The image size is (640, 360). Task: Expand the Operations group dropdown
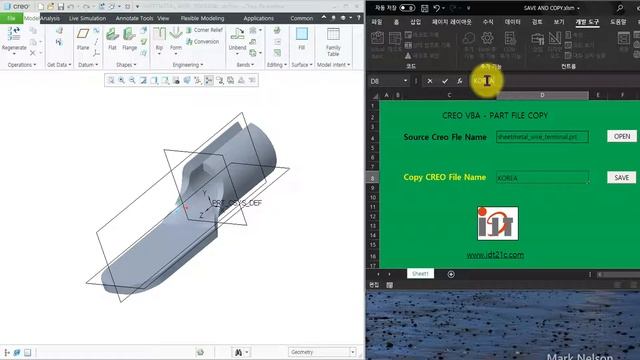[x=22, y=65]
